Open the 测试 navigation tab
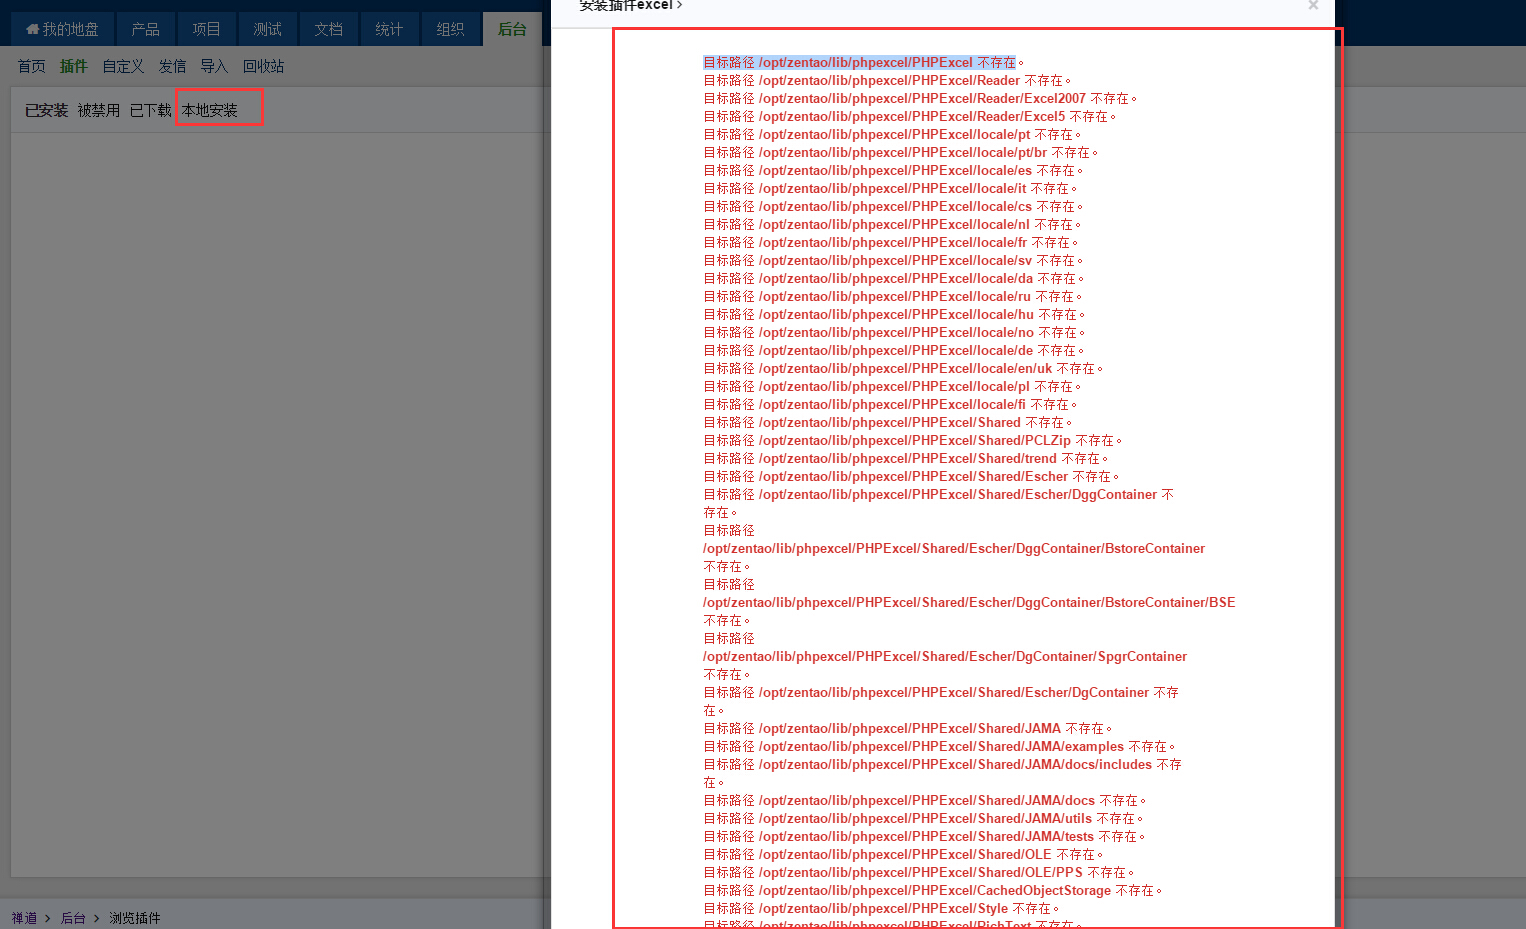Image resolution: width=1526 pixels, height=929 pixels. (x=267, y=29)
